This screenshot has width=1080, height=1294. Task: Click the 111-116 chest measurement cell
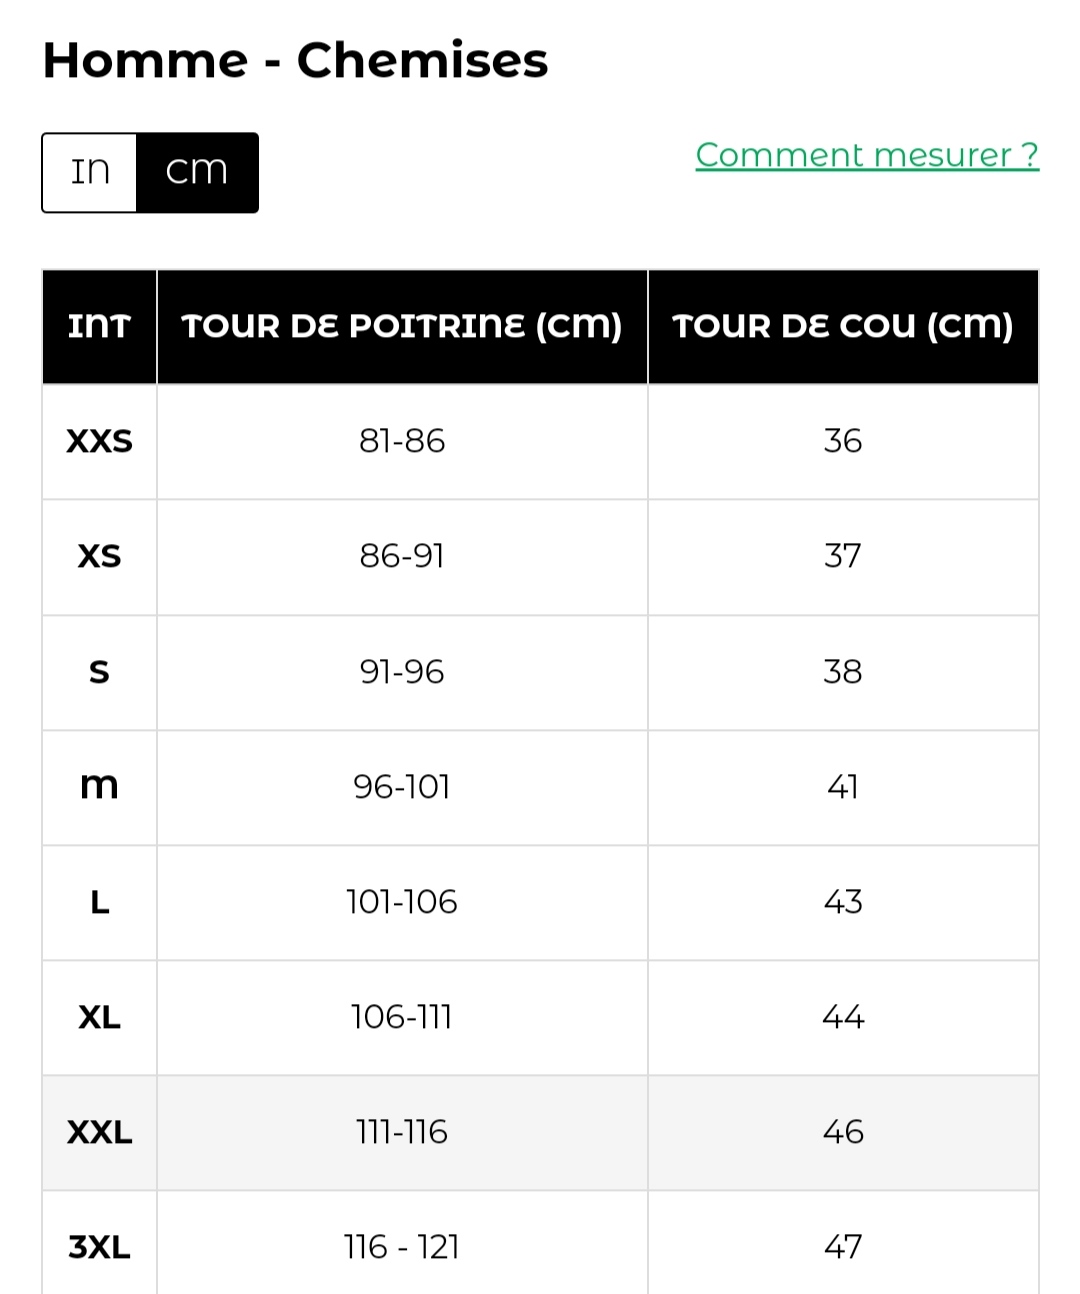pyautogui.click(x=402, y=1132)
